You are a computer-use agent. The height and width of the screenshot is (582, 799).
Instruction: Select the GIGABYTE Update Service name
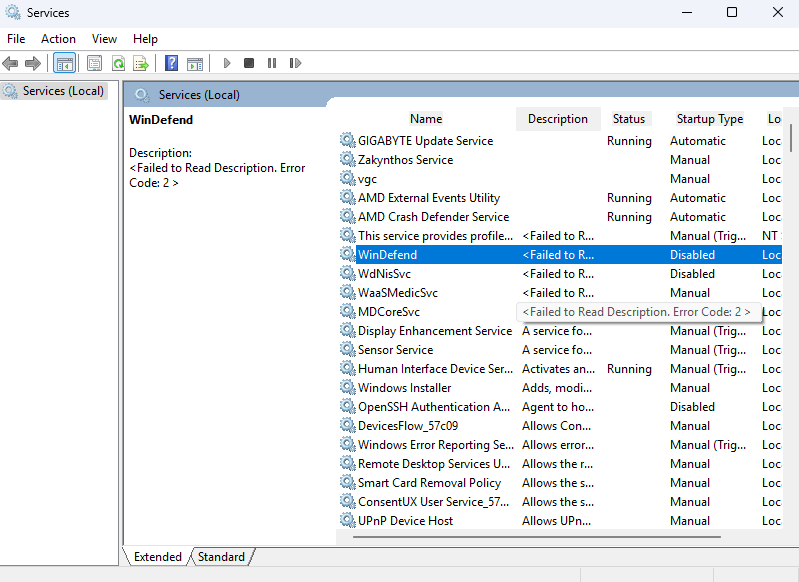[425, 141]
